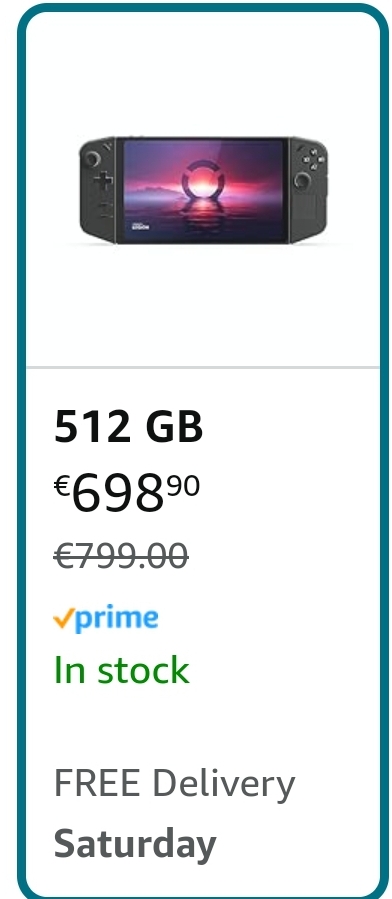
Task: Click the glowing ring on the console screen
Action: (203, 181)
